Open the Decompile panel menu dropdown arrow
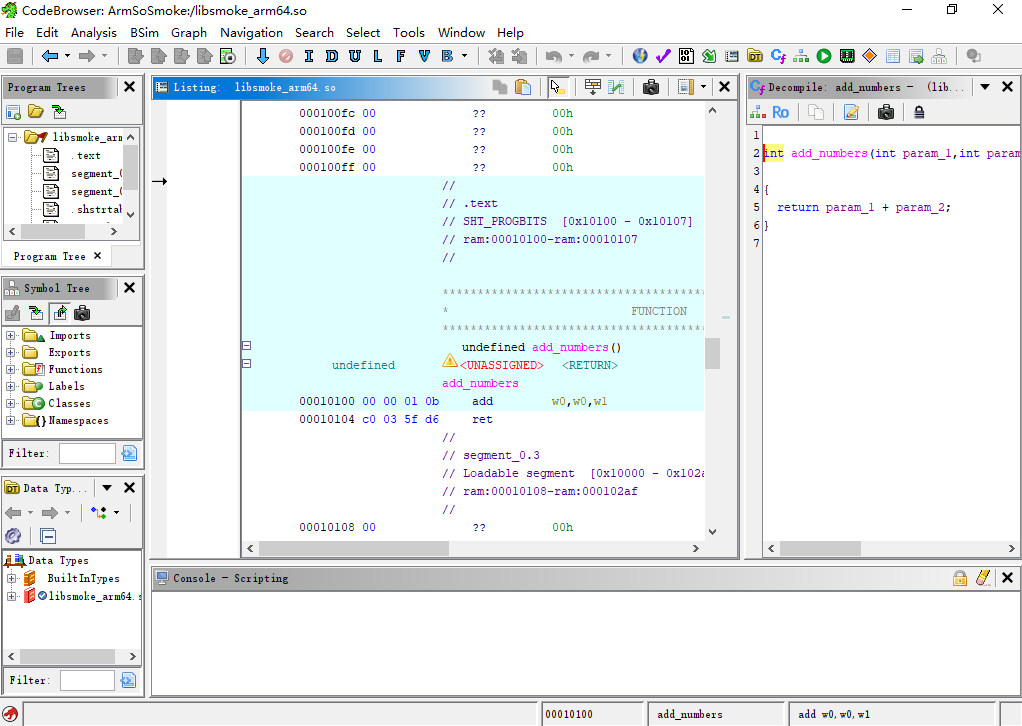1022x726 pixels. coord(985,87)
